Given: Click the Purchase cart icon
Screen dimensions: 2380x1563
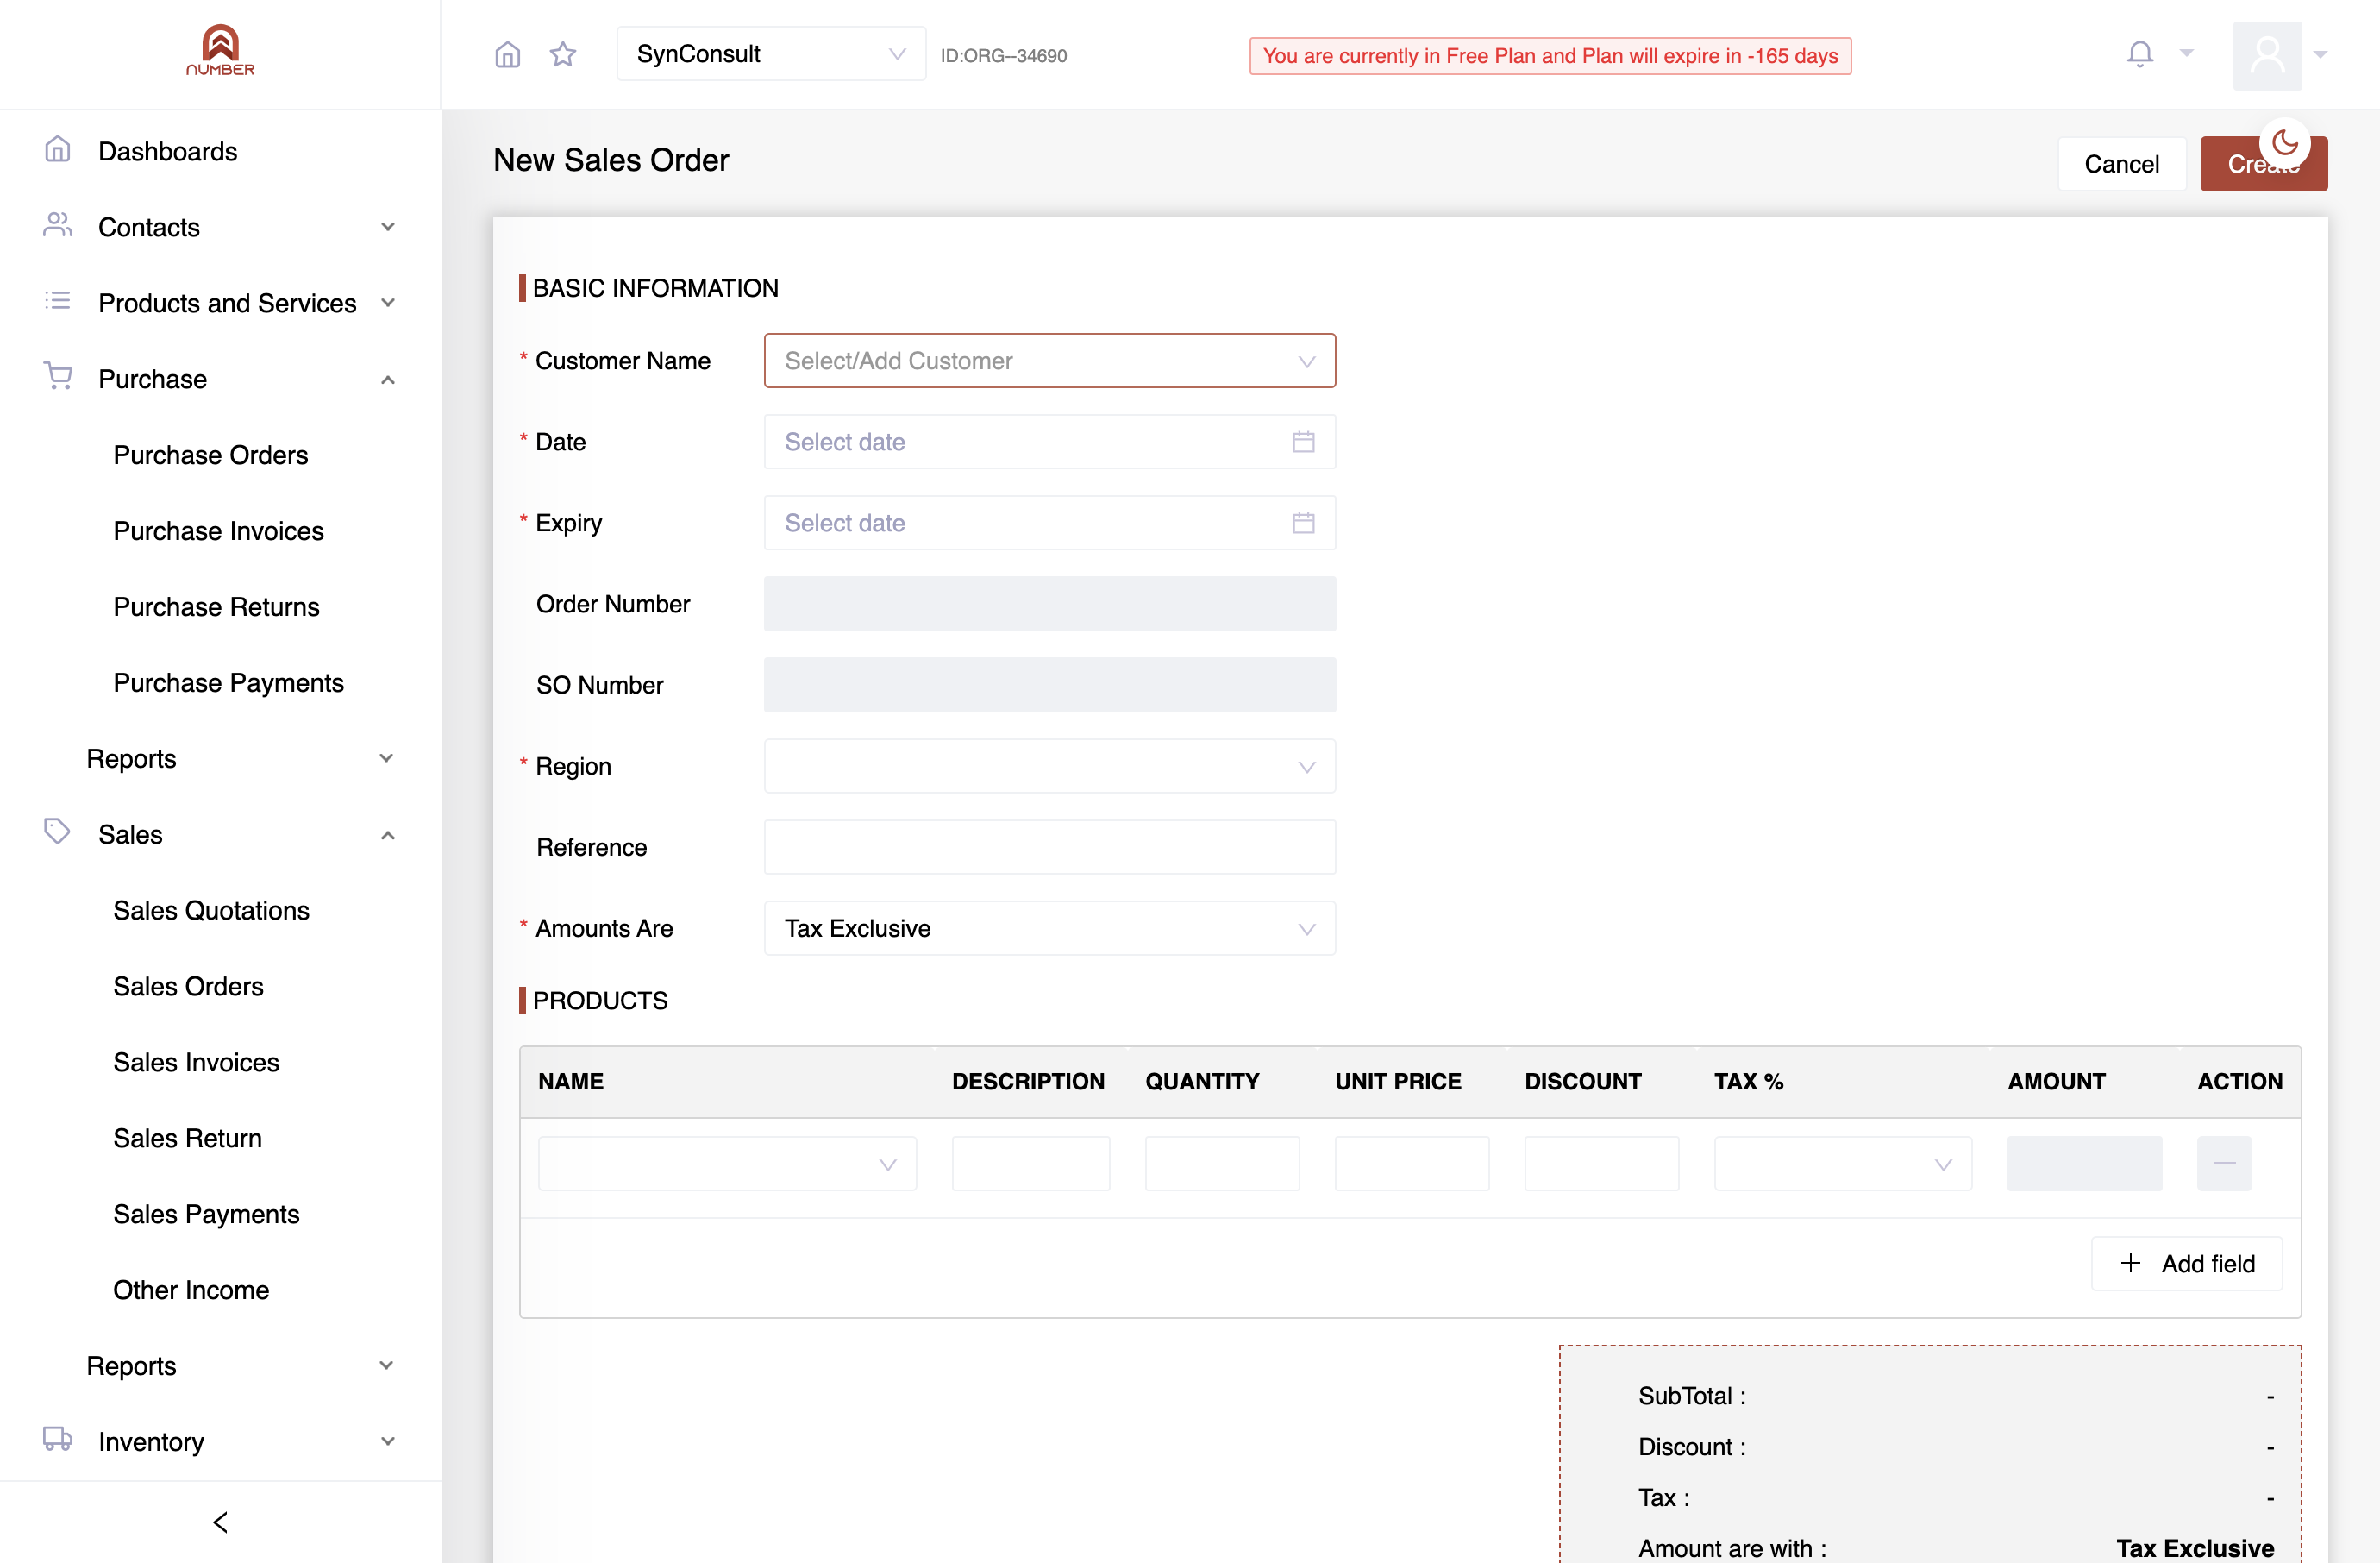Looking at the screenshot, I should (58, 377).
